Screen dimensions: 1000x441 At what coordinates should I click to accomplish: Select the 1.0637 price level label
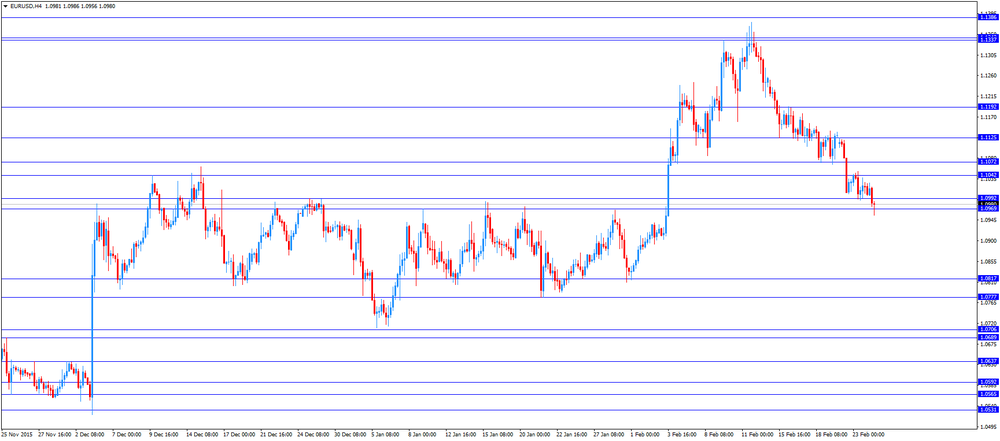tap(988, 361)
